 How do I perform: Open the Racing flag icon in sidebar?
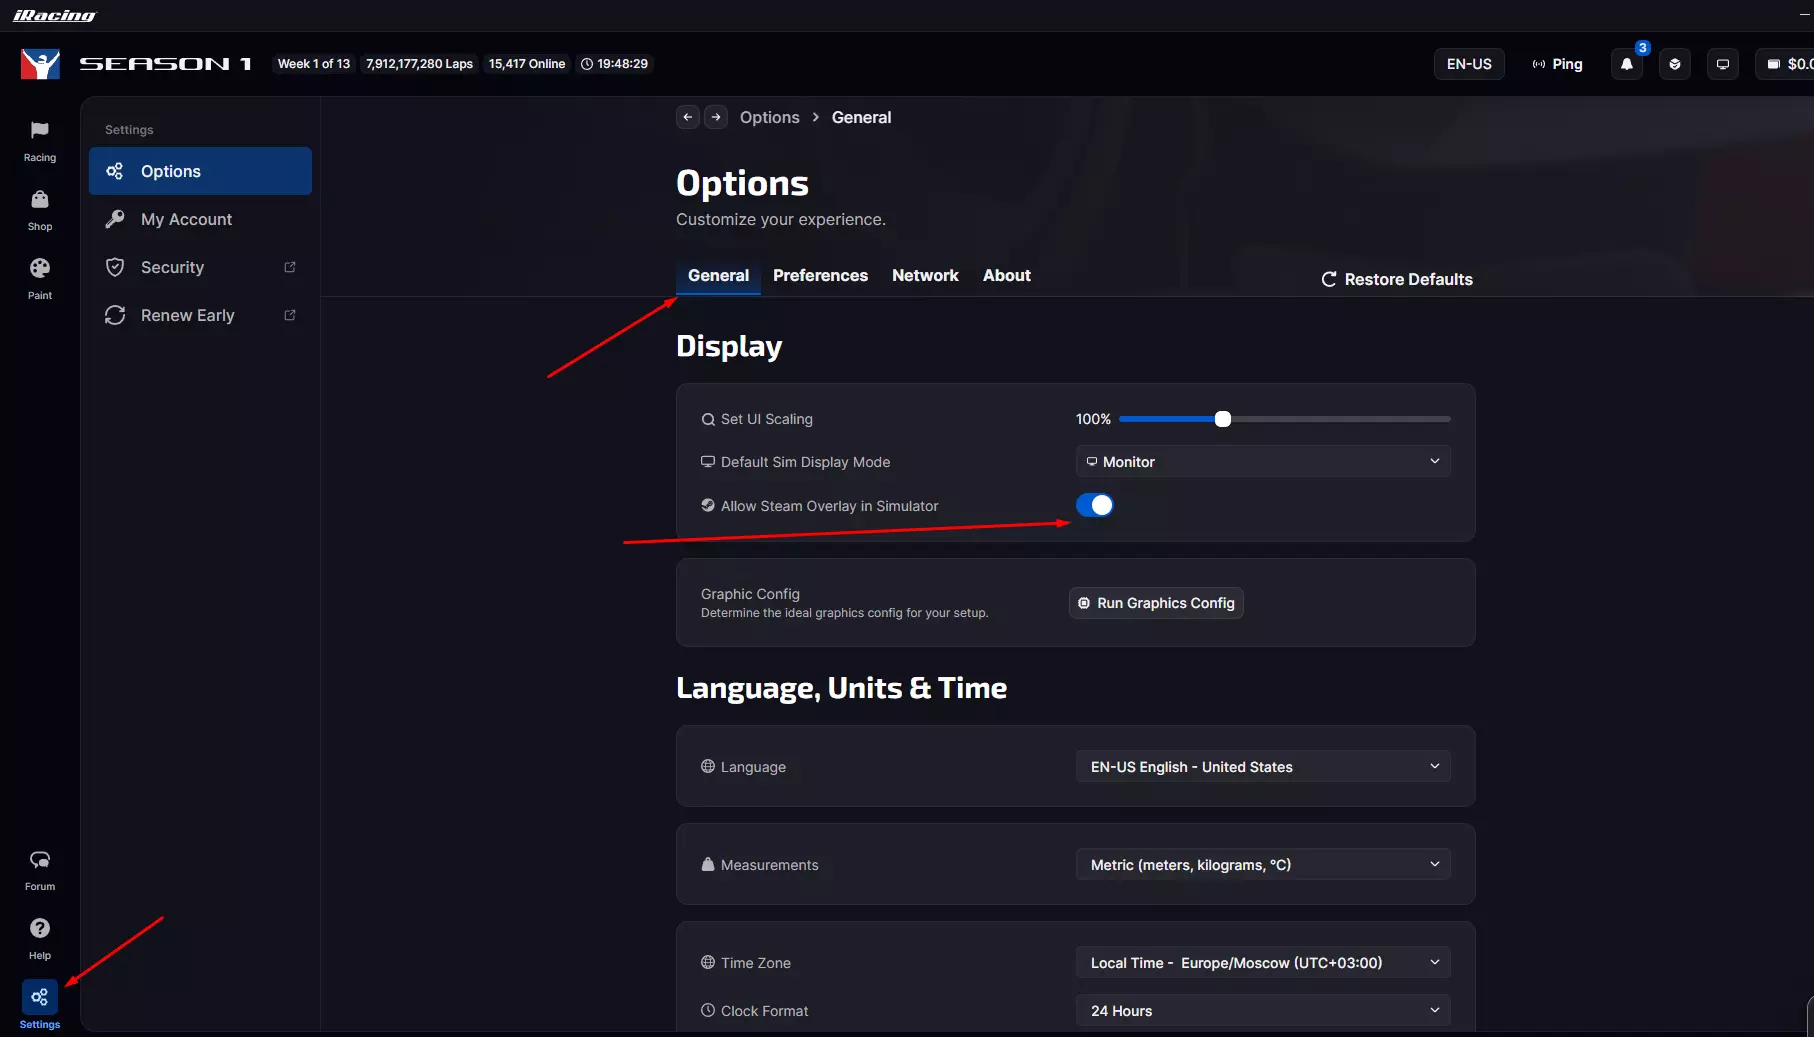pos(40,132)
